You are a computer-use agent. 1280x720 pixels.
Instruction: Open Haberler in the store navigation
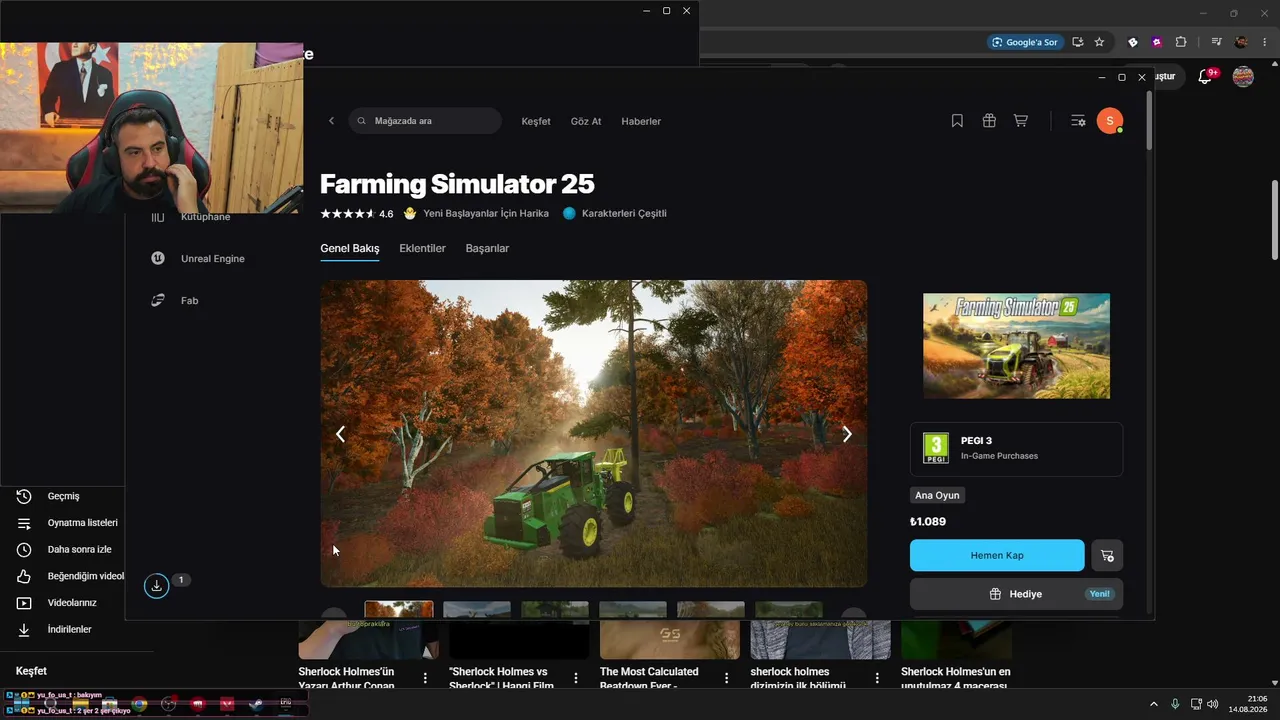641,121
